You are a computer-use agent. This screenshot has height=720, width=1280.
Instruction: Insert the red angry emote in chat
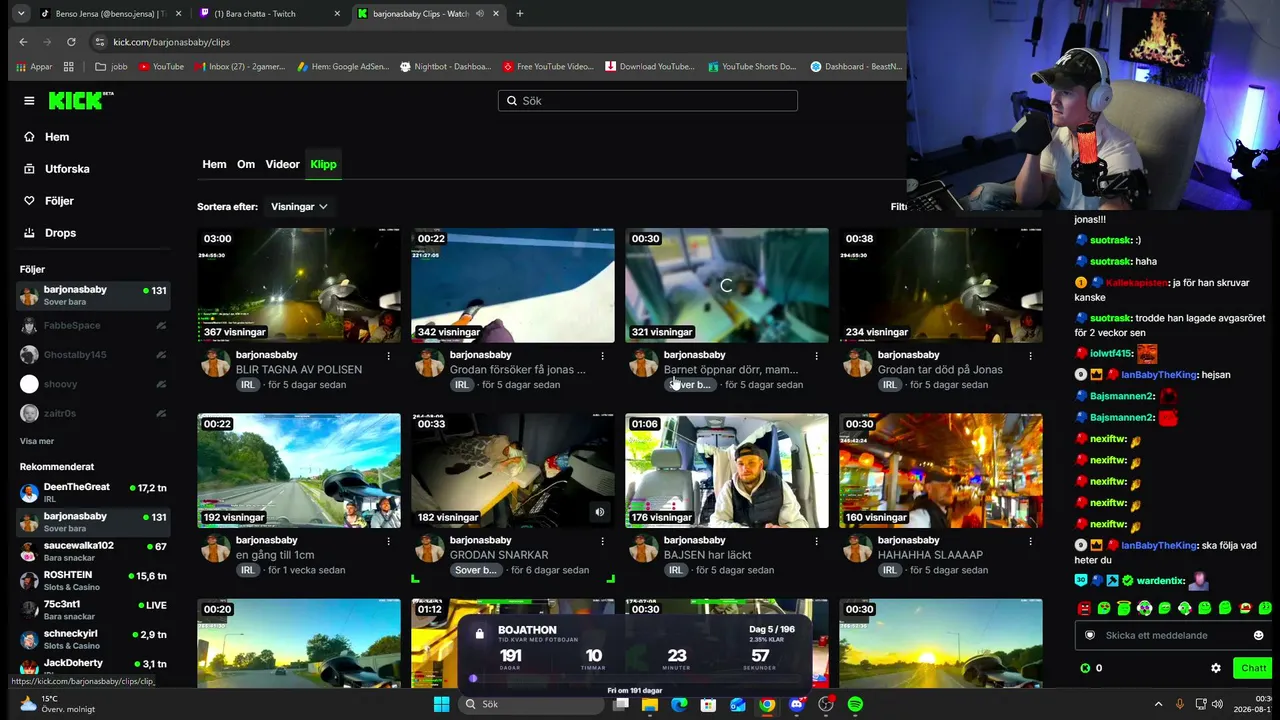coord(1084,608)
